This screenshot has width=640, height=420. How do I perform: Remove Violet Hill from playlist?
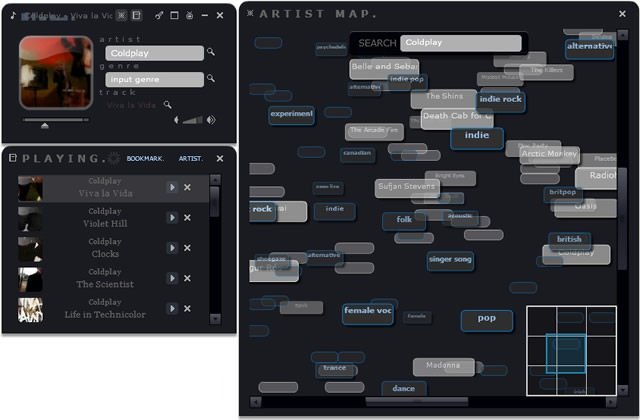pyautogui.click(x=187, y=218)
